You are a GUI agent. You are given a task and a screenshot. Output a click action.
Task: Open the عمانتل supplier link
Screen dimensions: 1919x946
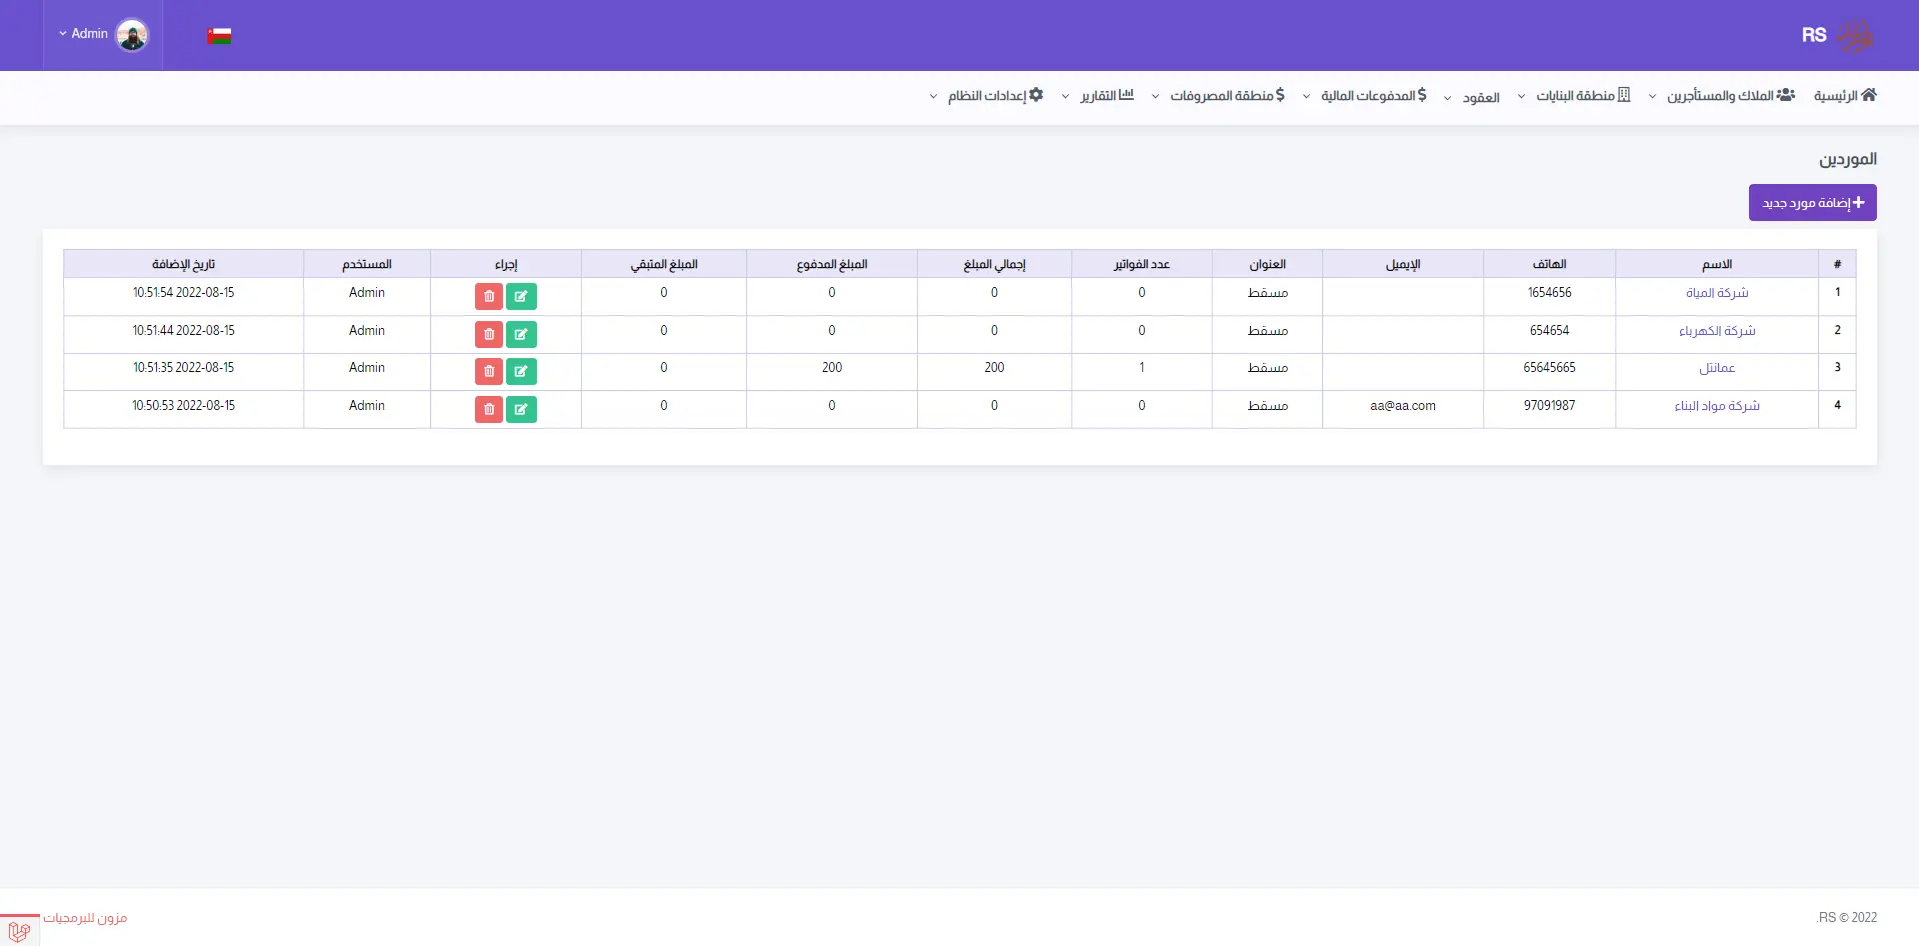click(1717, 368)
